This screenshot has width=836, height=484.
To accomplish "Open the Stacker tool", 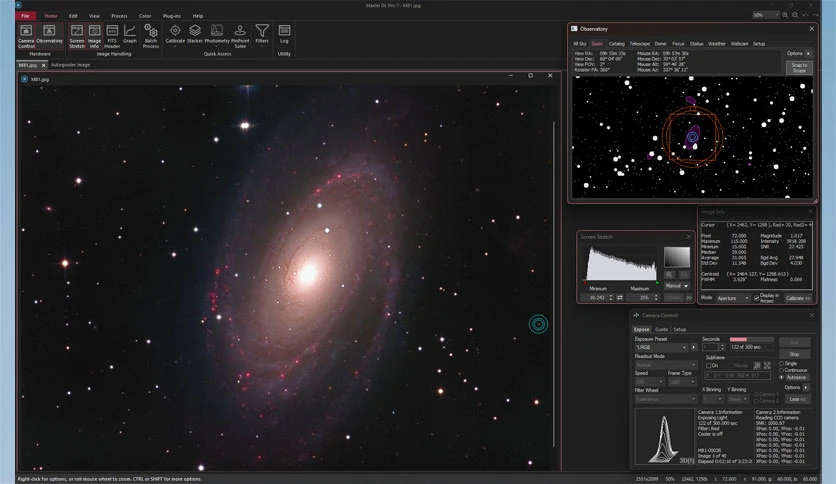I will pos(195,34).
